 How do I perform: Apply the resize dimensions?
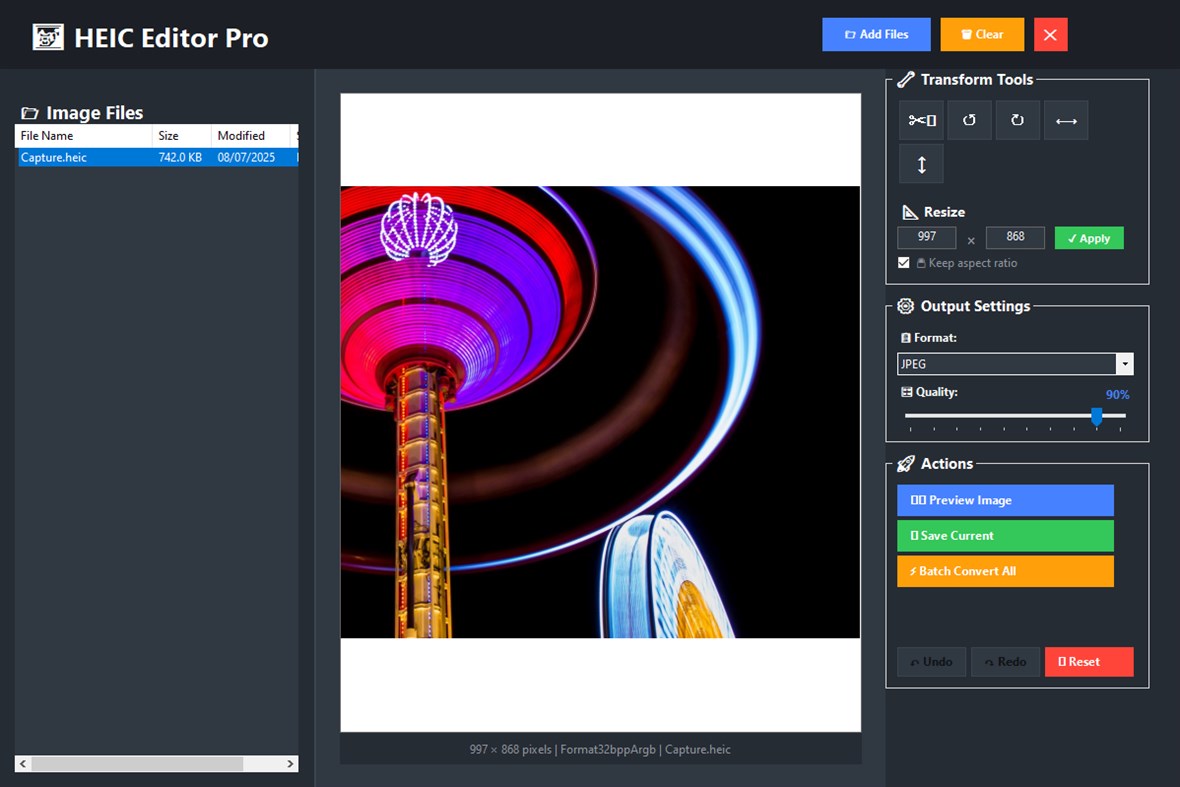(1088, 238)
